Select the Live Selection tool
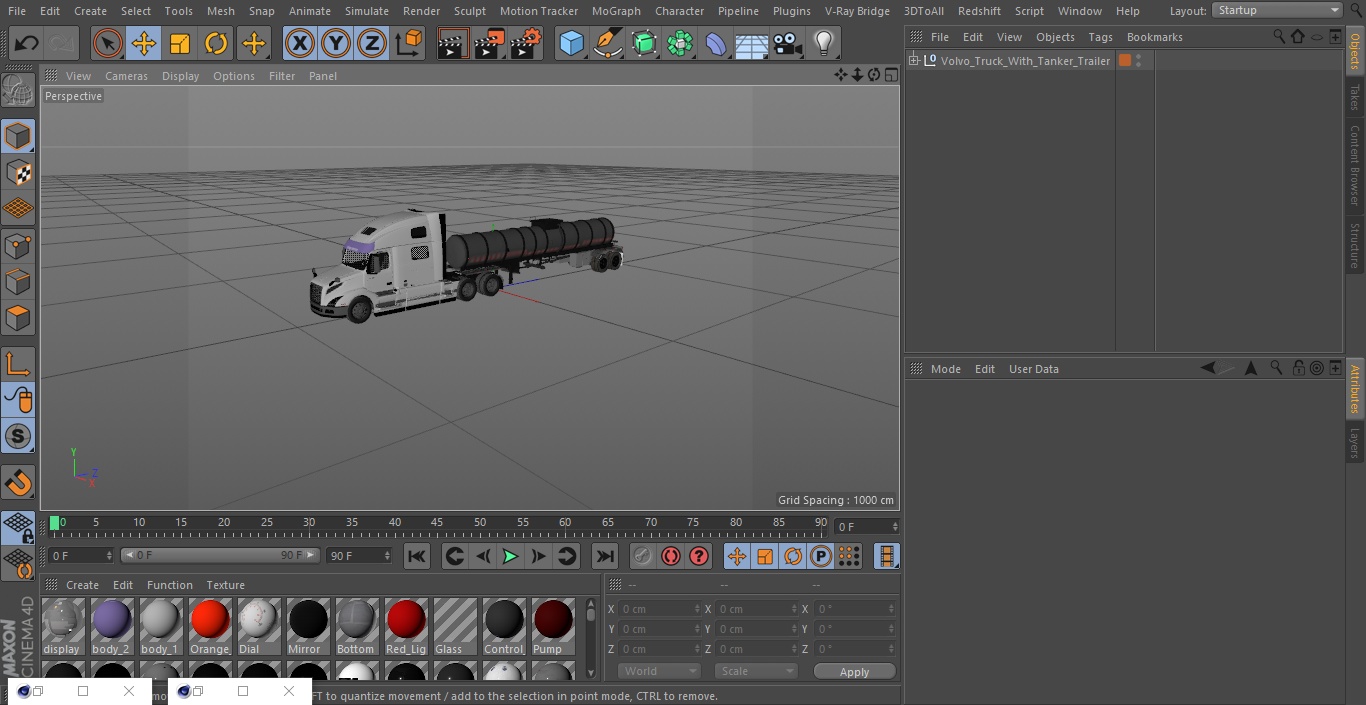 tap(108, 44)
